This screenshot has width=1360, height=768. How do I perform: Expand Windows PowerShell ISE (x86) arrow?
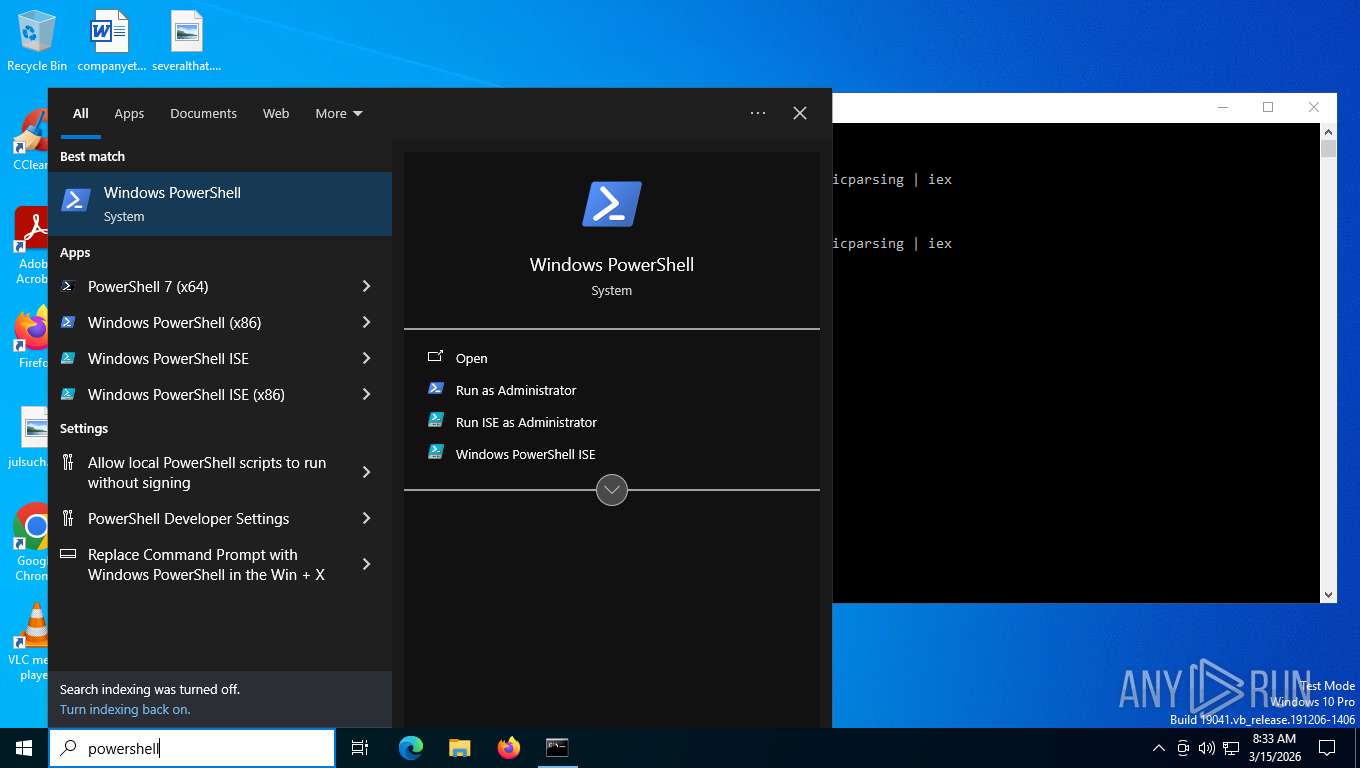pos(366,394)
